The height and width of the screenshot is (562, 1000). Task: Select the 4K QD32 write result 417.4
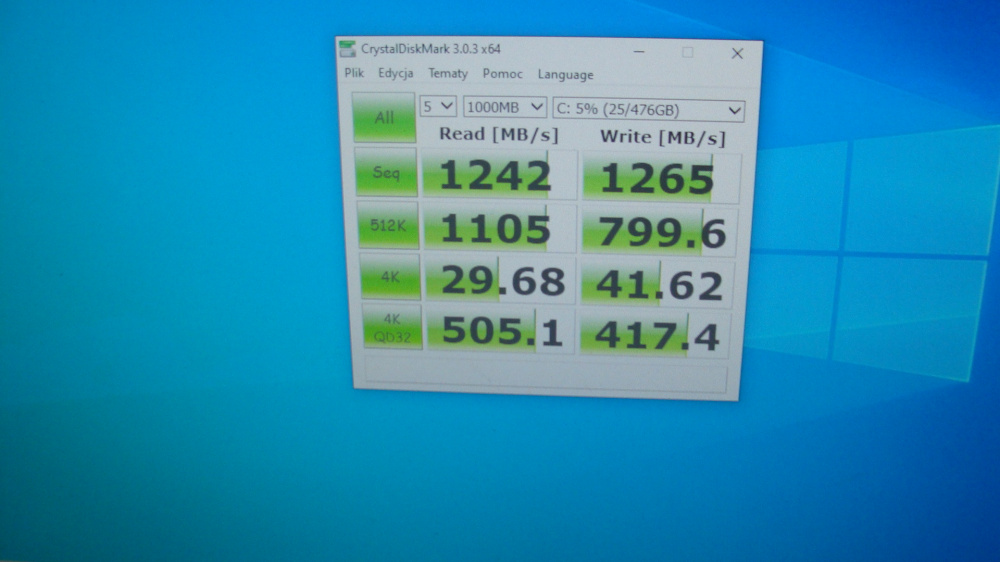(655, 334)
